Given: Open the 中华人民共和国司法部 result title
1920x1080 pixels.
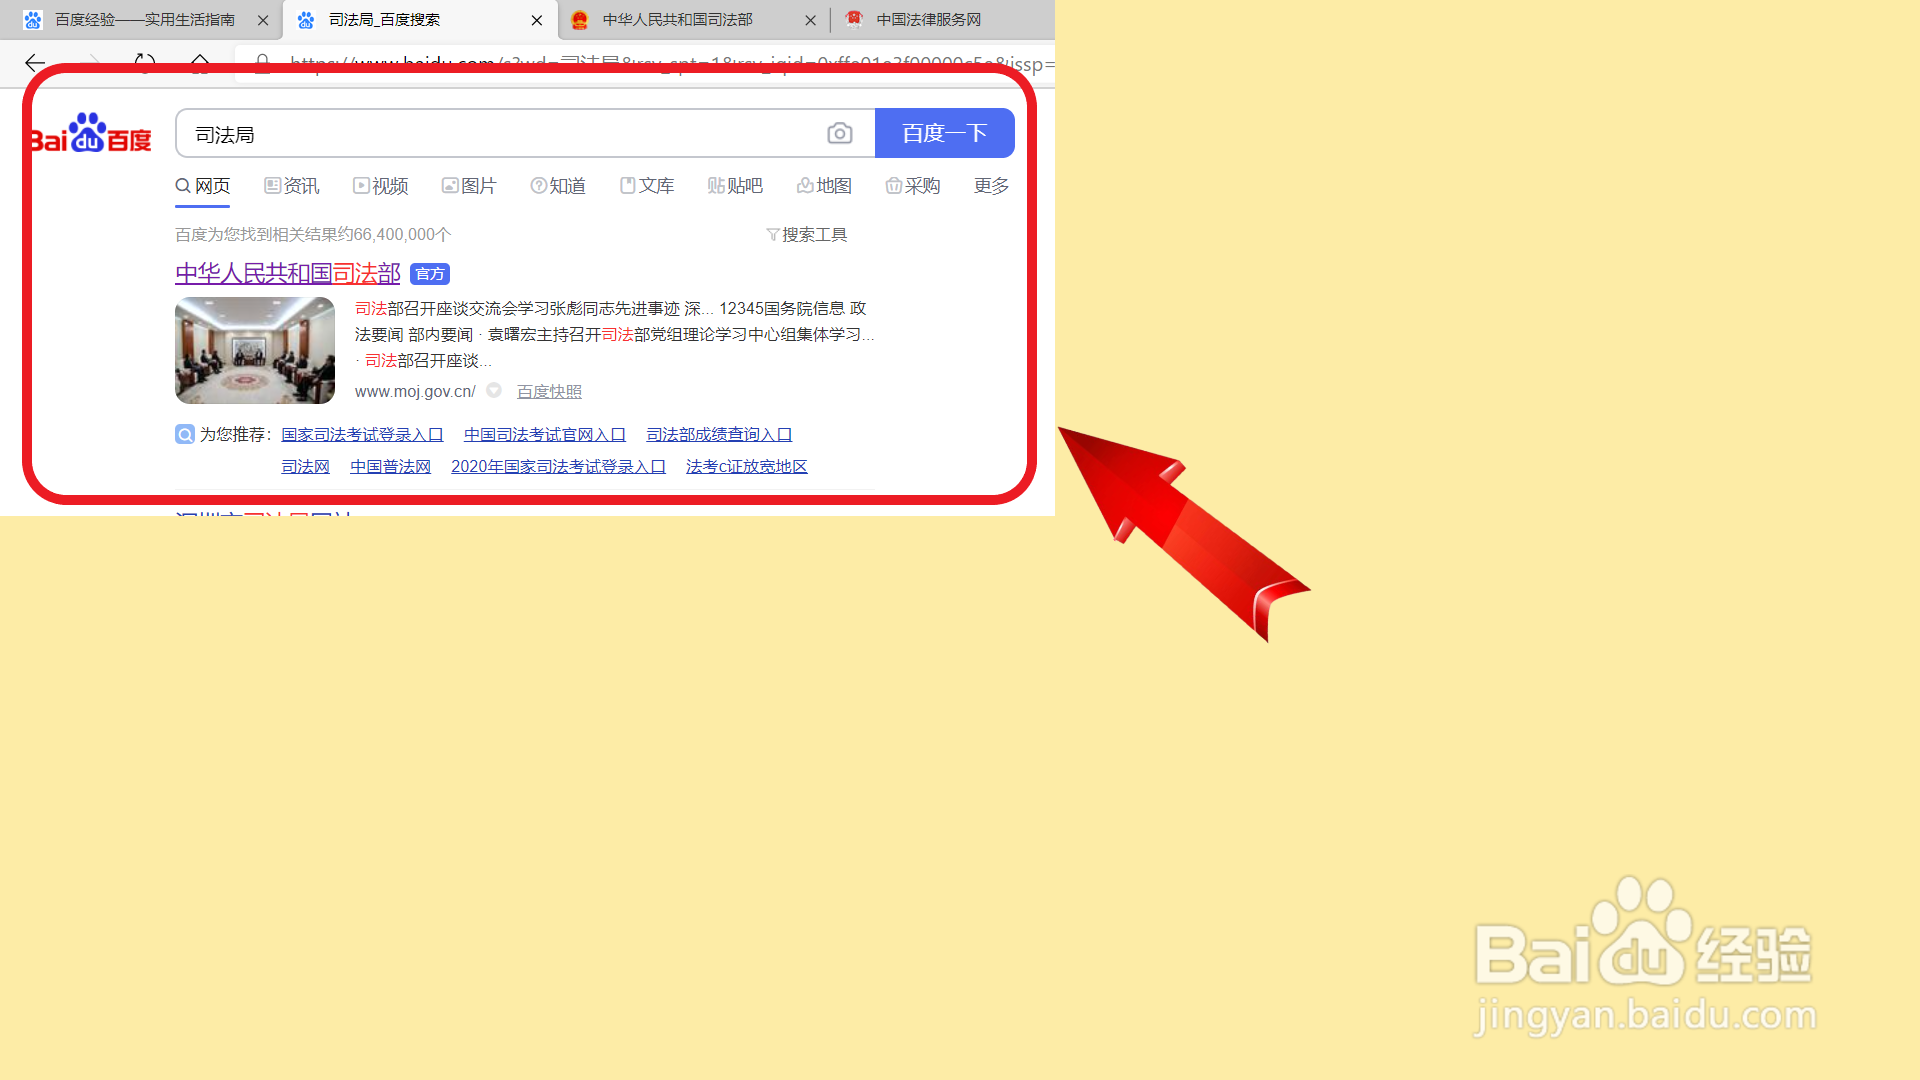Looking at the screenshot, I should tap(288, 274).
